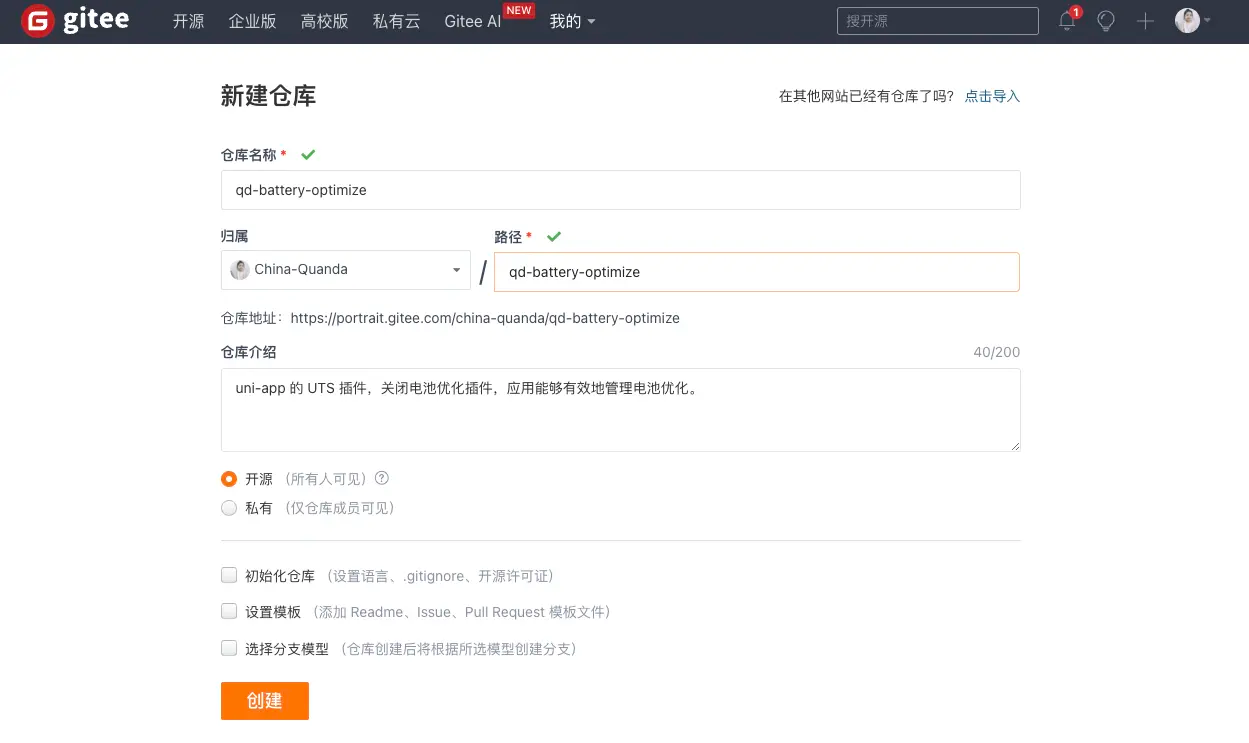1249x743 pixels.
Task: Select the 开源 visibility radio button
Action: point(228,478)
